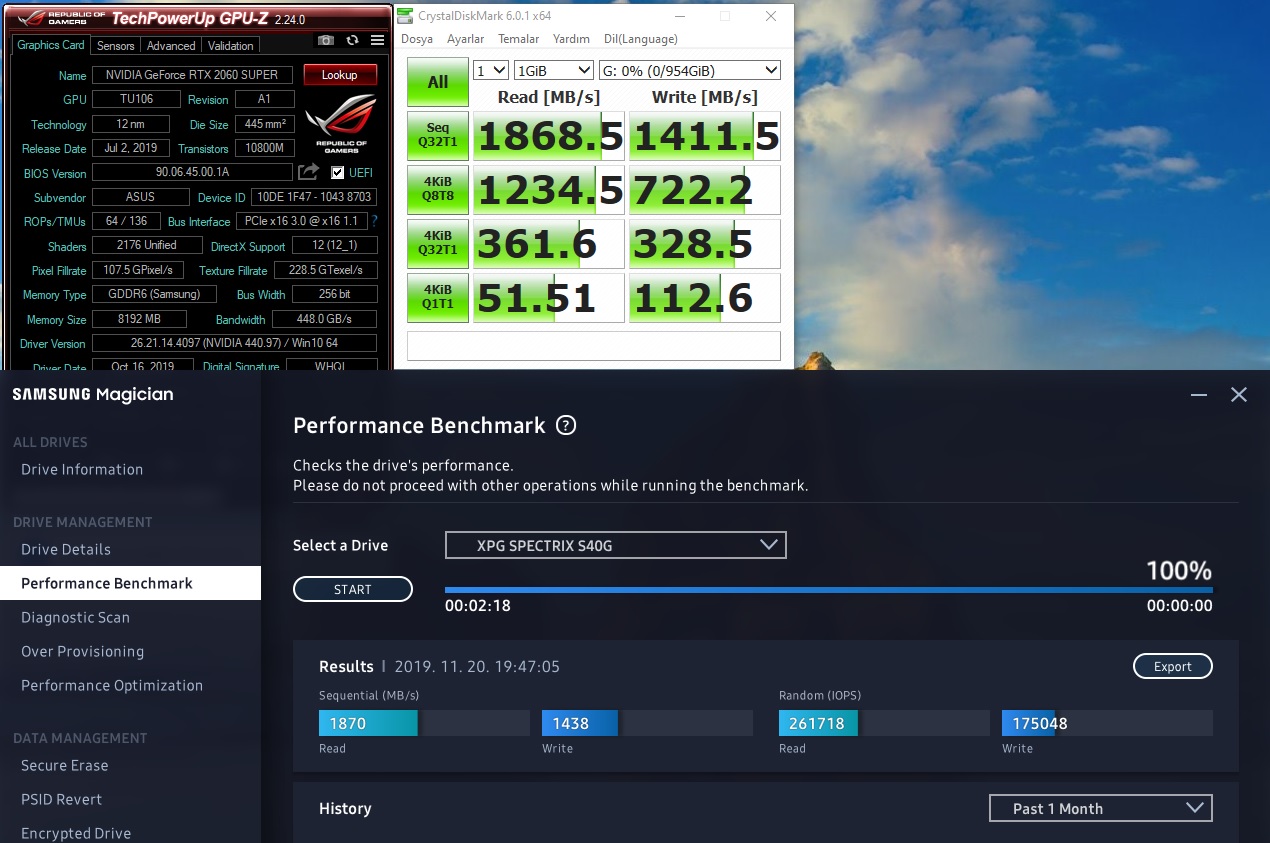Click the Seq read result 1868.5

tap(549, 136)
